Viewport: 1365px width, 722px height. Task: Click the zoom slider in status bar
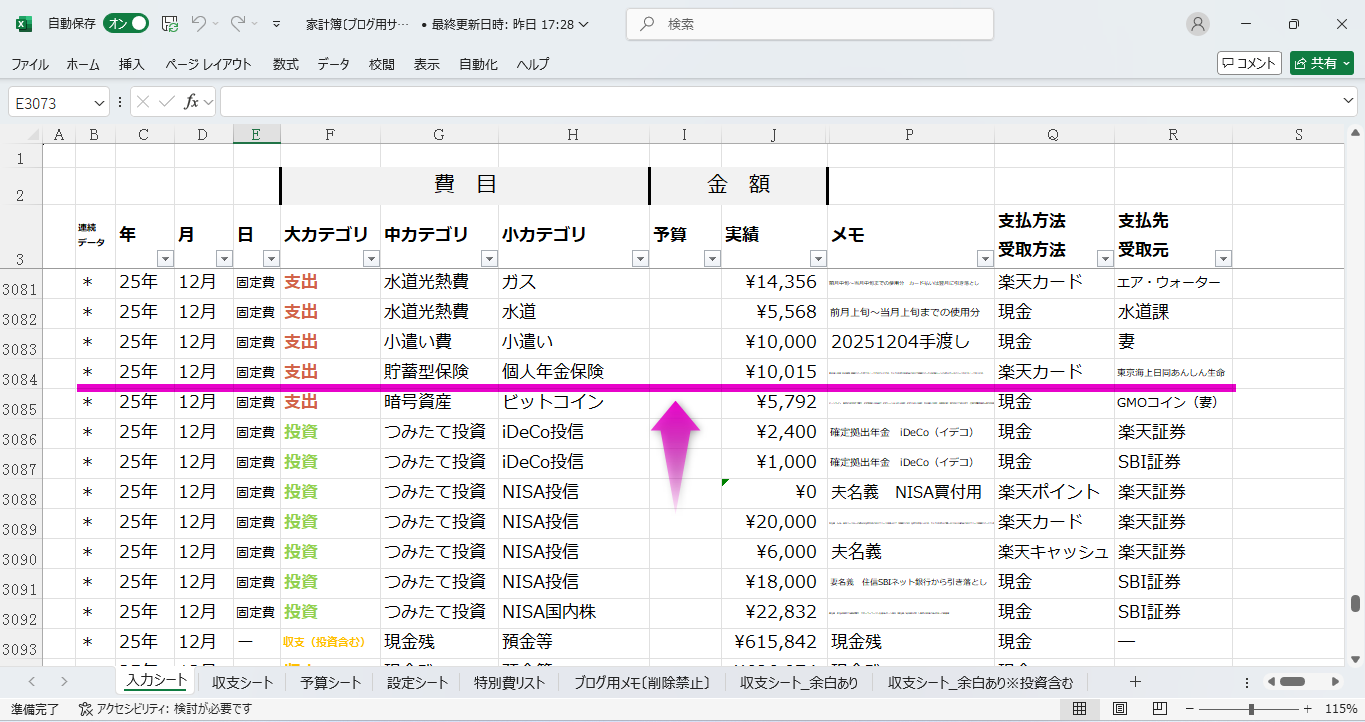coord(1251,709)
